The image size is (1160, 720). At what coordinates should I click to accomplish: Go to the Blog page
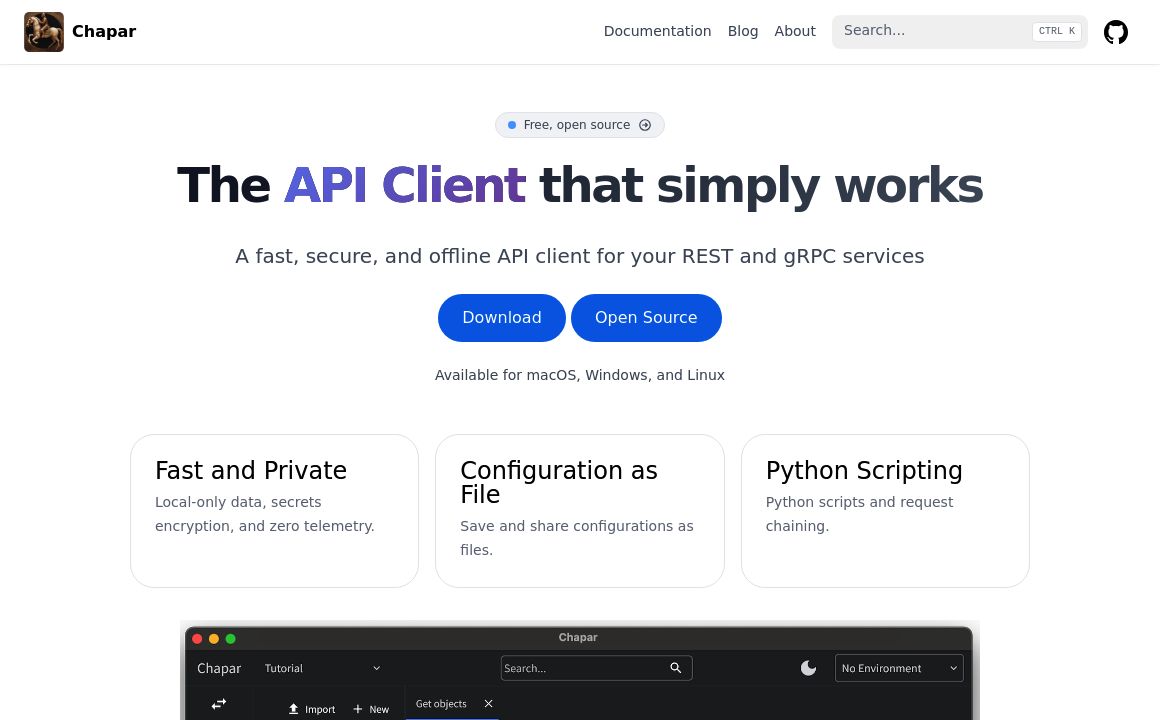[742, 31]
